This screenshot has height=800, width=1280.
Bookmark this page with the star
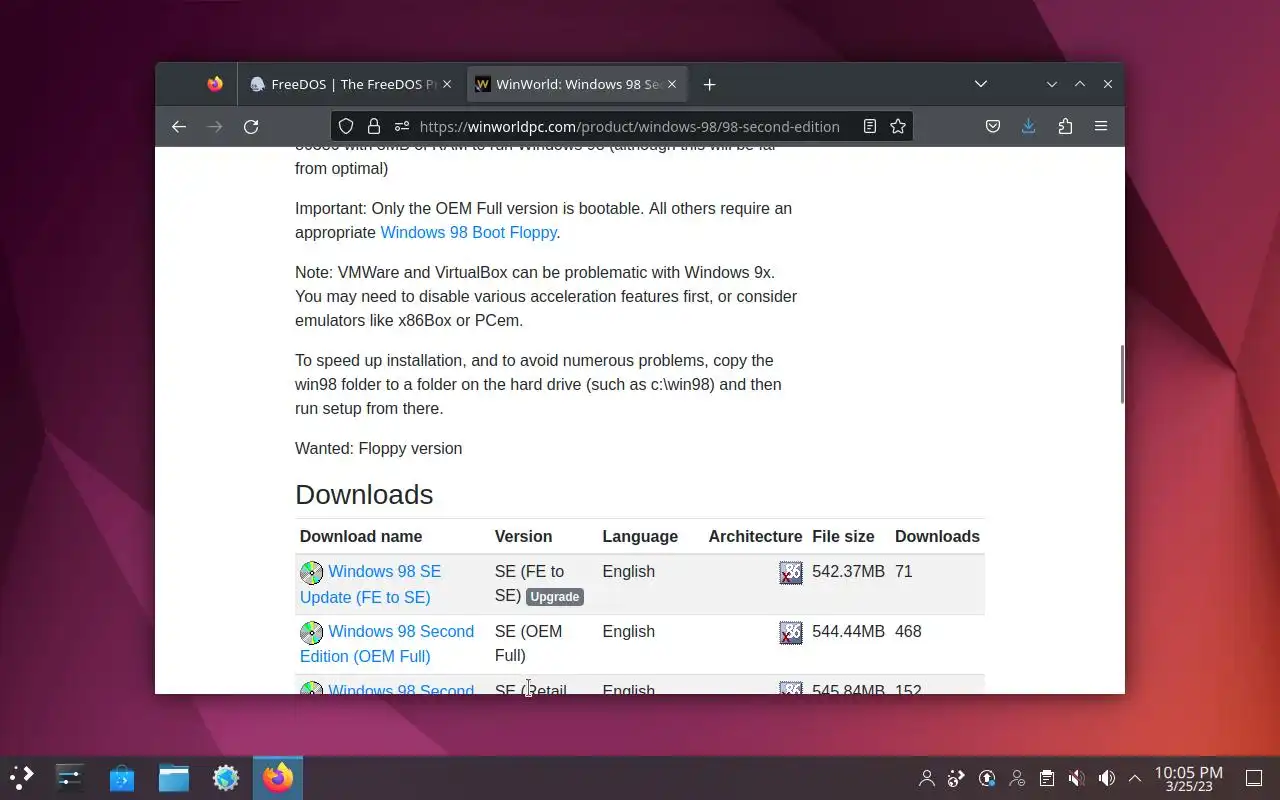click(x=898, y=126)
